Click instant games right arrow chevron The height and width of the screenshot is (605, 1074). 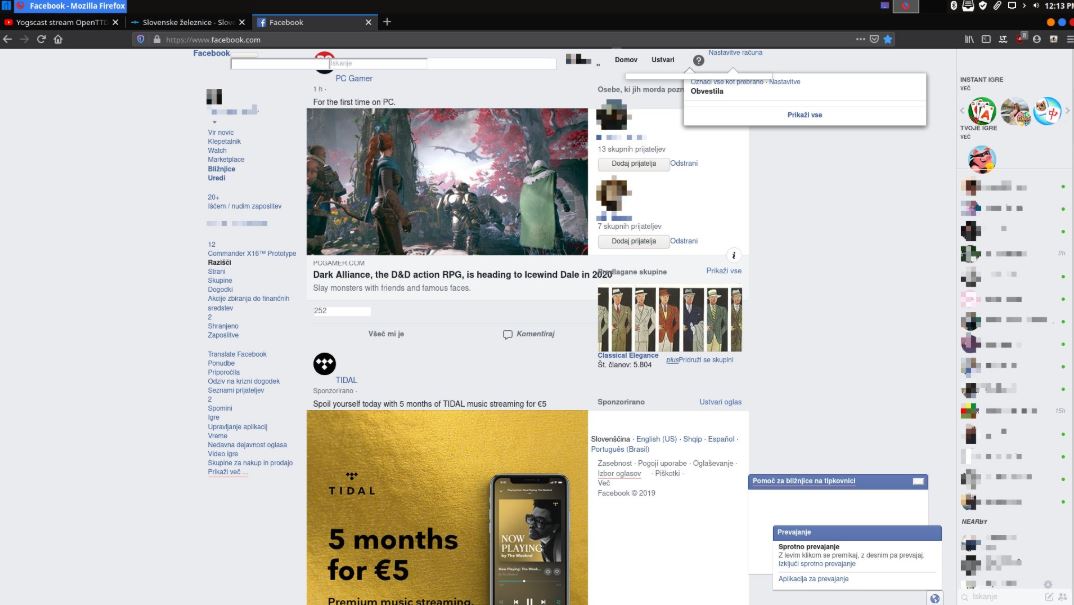pyautogui.click(x=1067, y=110)
